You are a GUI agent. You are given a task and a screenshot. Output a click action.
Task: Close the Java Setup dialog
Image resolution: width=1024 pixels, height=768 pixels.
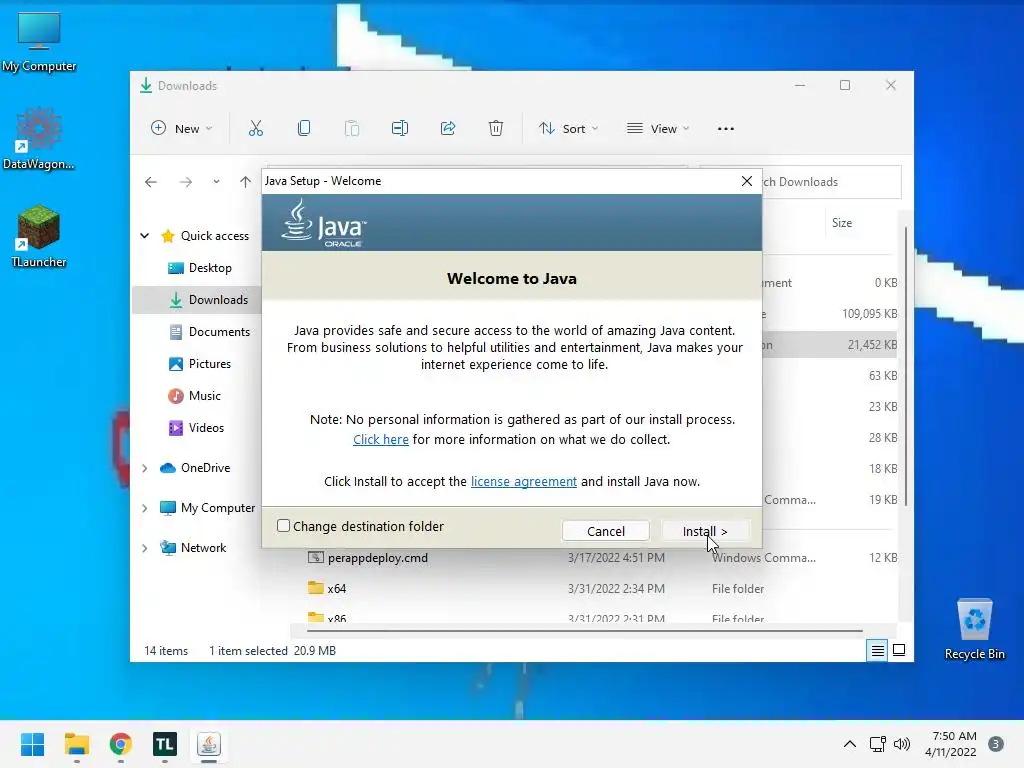coord(746,181)
